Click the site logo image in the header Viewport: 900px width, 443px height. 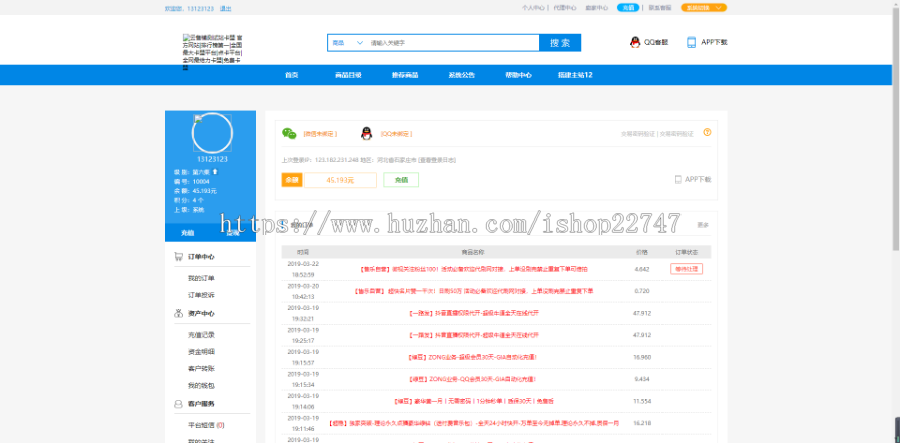pyautogui.click(x=212, y=52)
